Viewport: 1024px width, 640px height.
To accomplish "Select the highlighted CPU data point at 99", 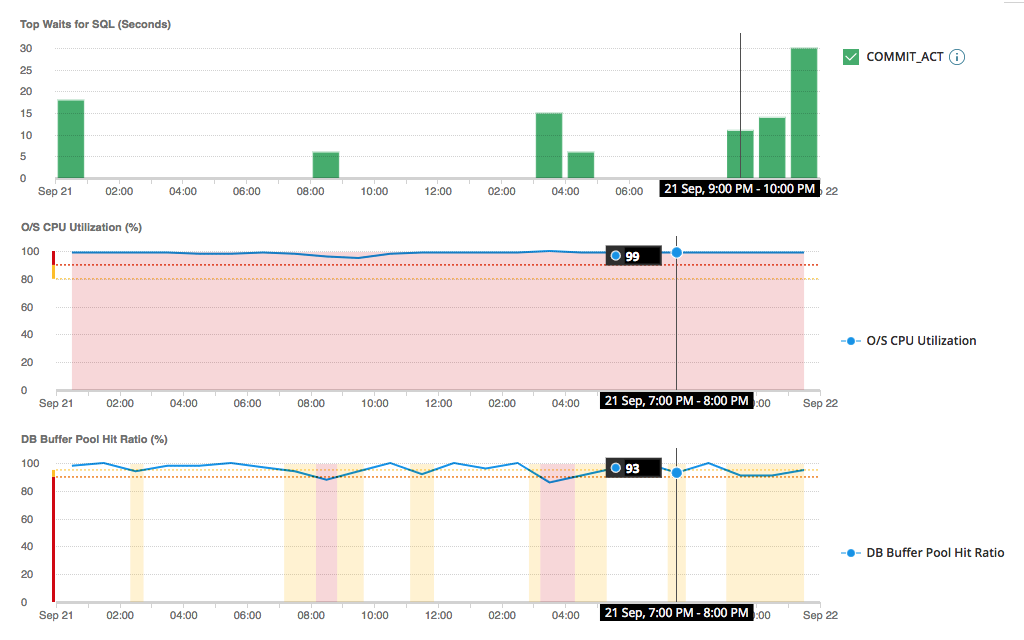I will 677,252.
